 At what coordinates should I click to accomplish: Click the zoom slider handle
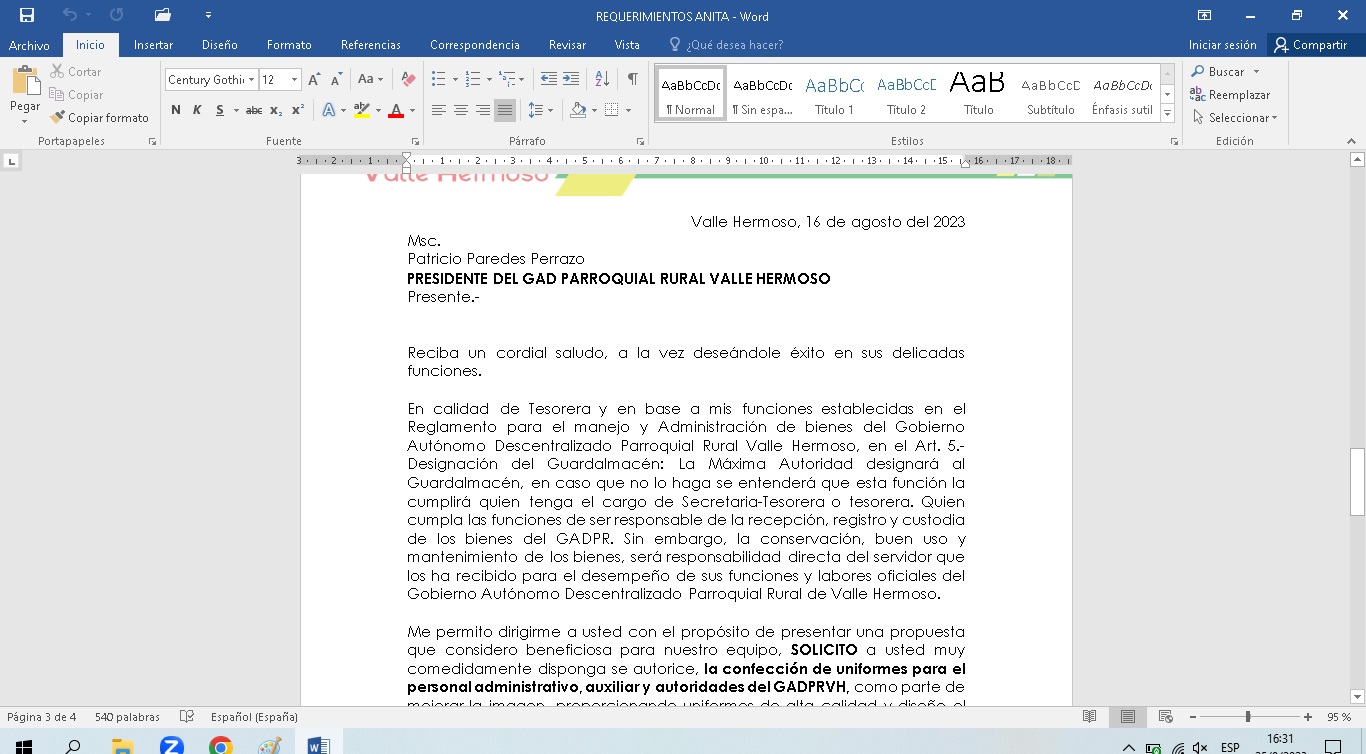tap(1248, 717)
